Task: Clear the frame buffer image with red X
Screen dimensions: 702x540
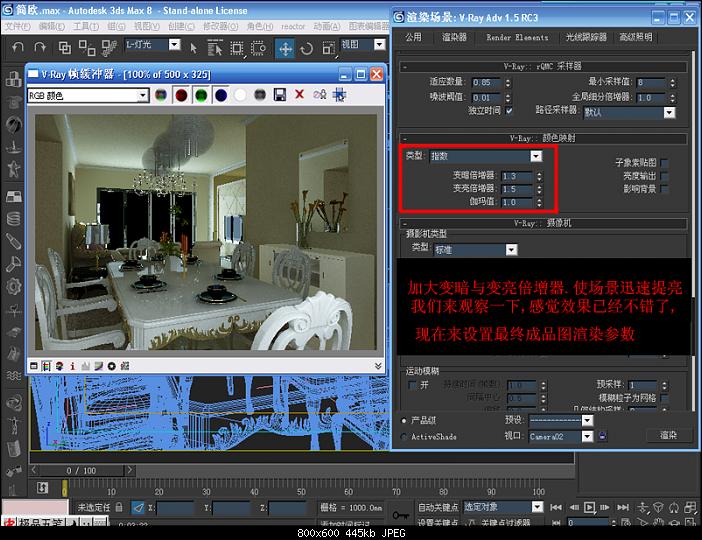Action: [300, 94]
